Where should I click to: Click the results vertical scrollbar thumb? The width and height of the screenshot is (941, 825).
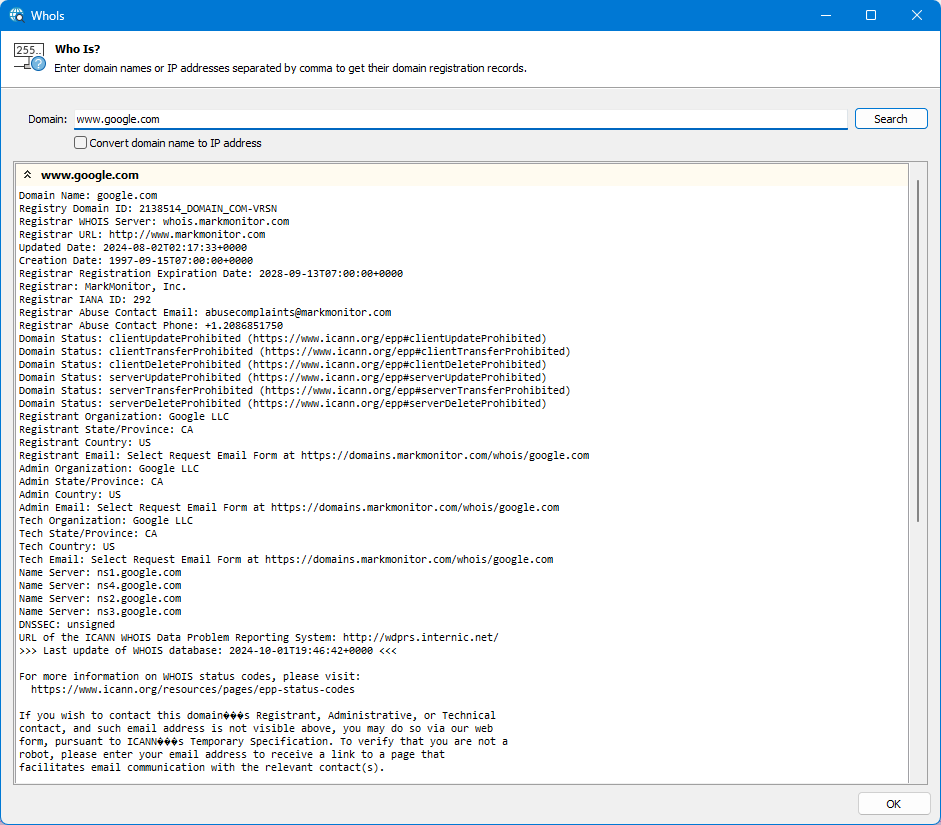click(918, 351)
